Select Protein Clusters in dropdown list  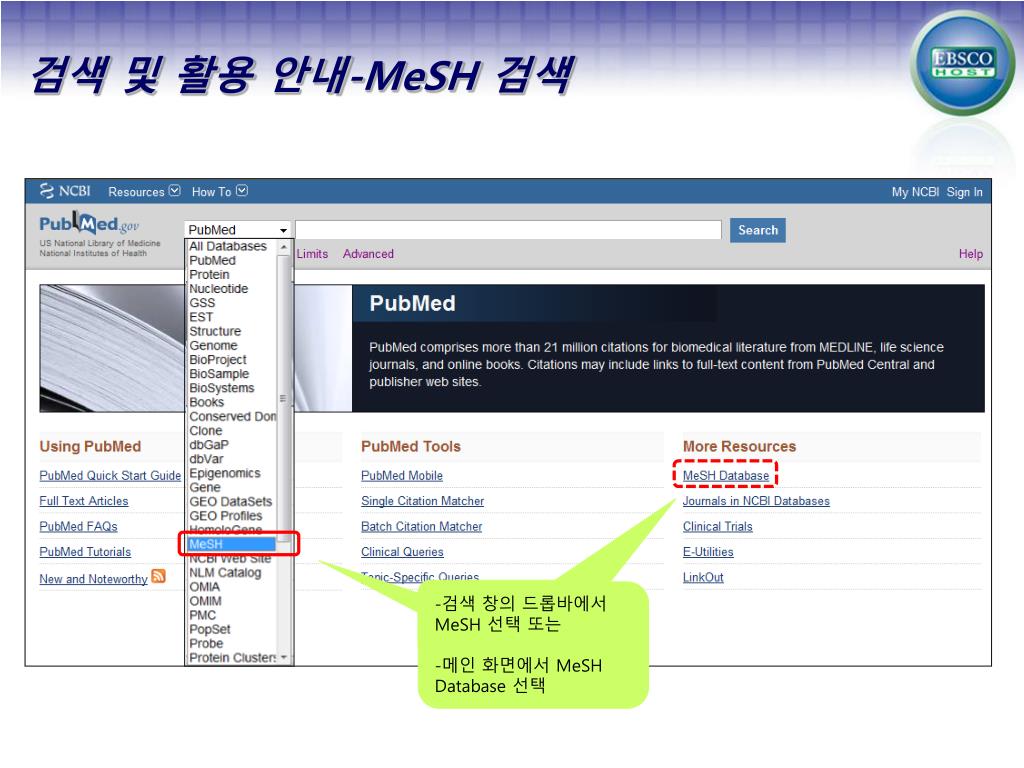click(x=232, y=658)
